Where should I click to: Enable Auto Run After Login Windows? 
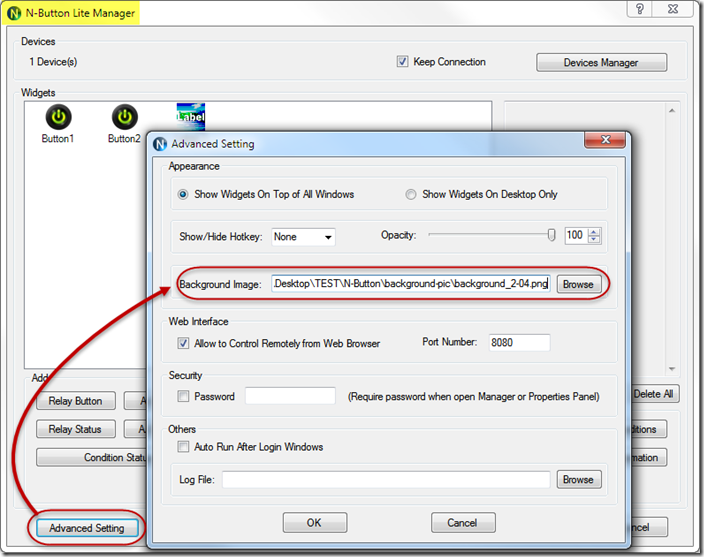coord(183,447)
